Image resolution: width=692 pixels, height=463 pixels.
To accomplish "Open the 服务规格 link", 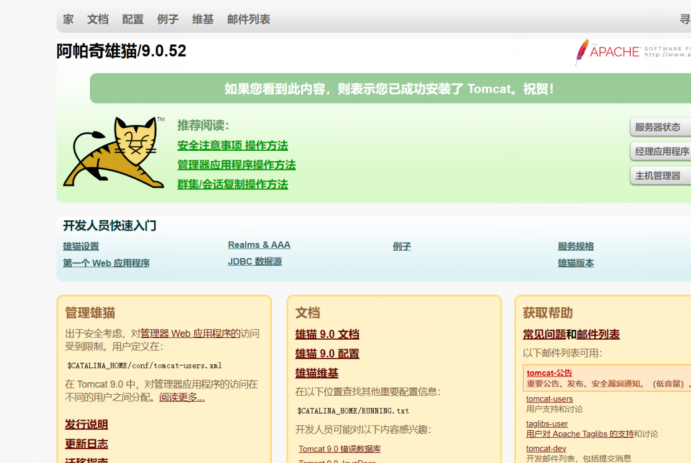I will [575, 246].
